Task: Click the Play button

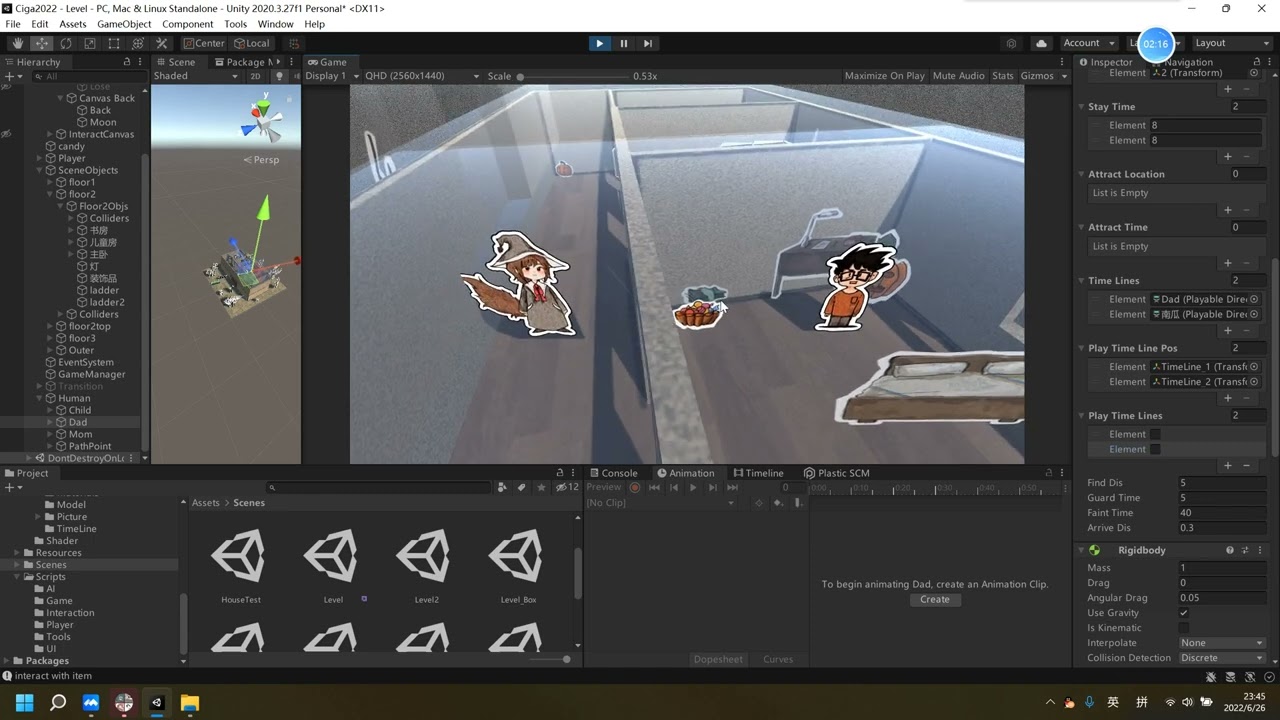Action: coord(599,43)
